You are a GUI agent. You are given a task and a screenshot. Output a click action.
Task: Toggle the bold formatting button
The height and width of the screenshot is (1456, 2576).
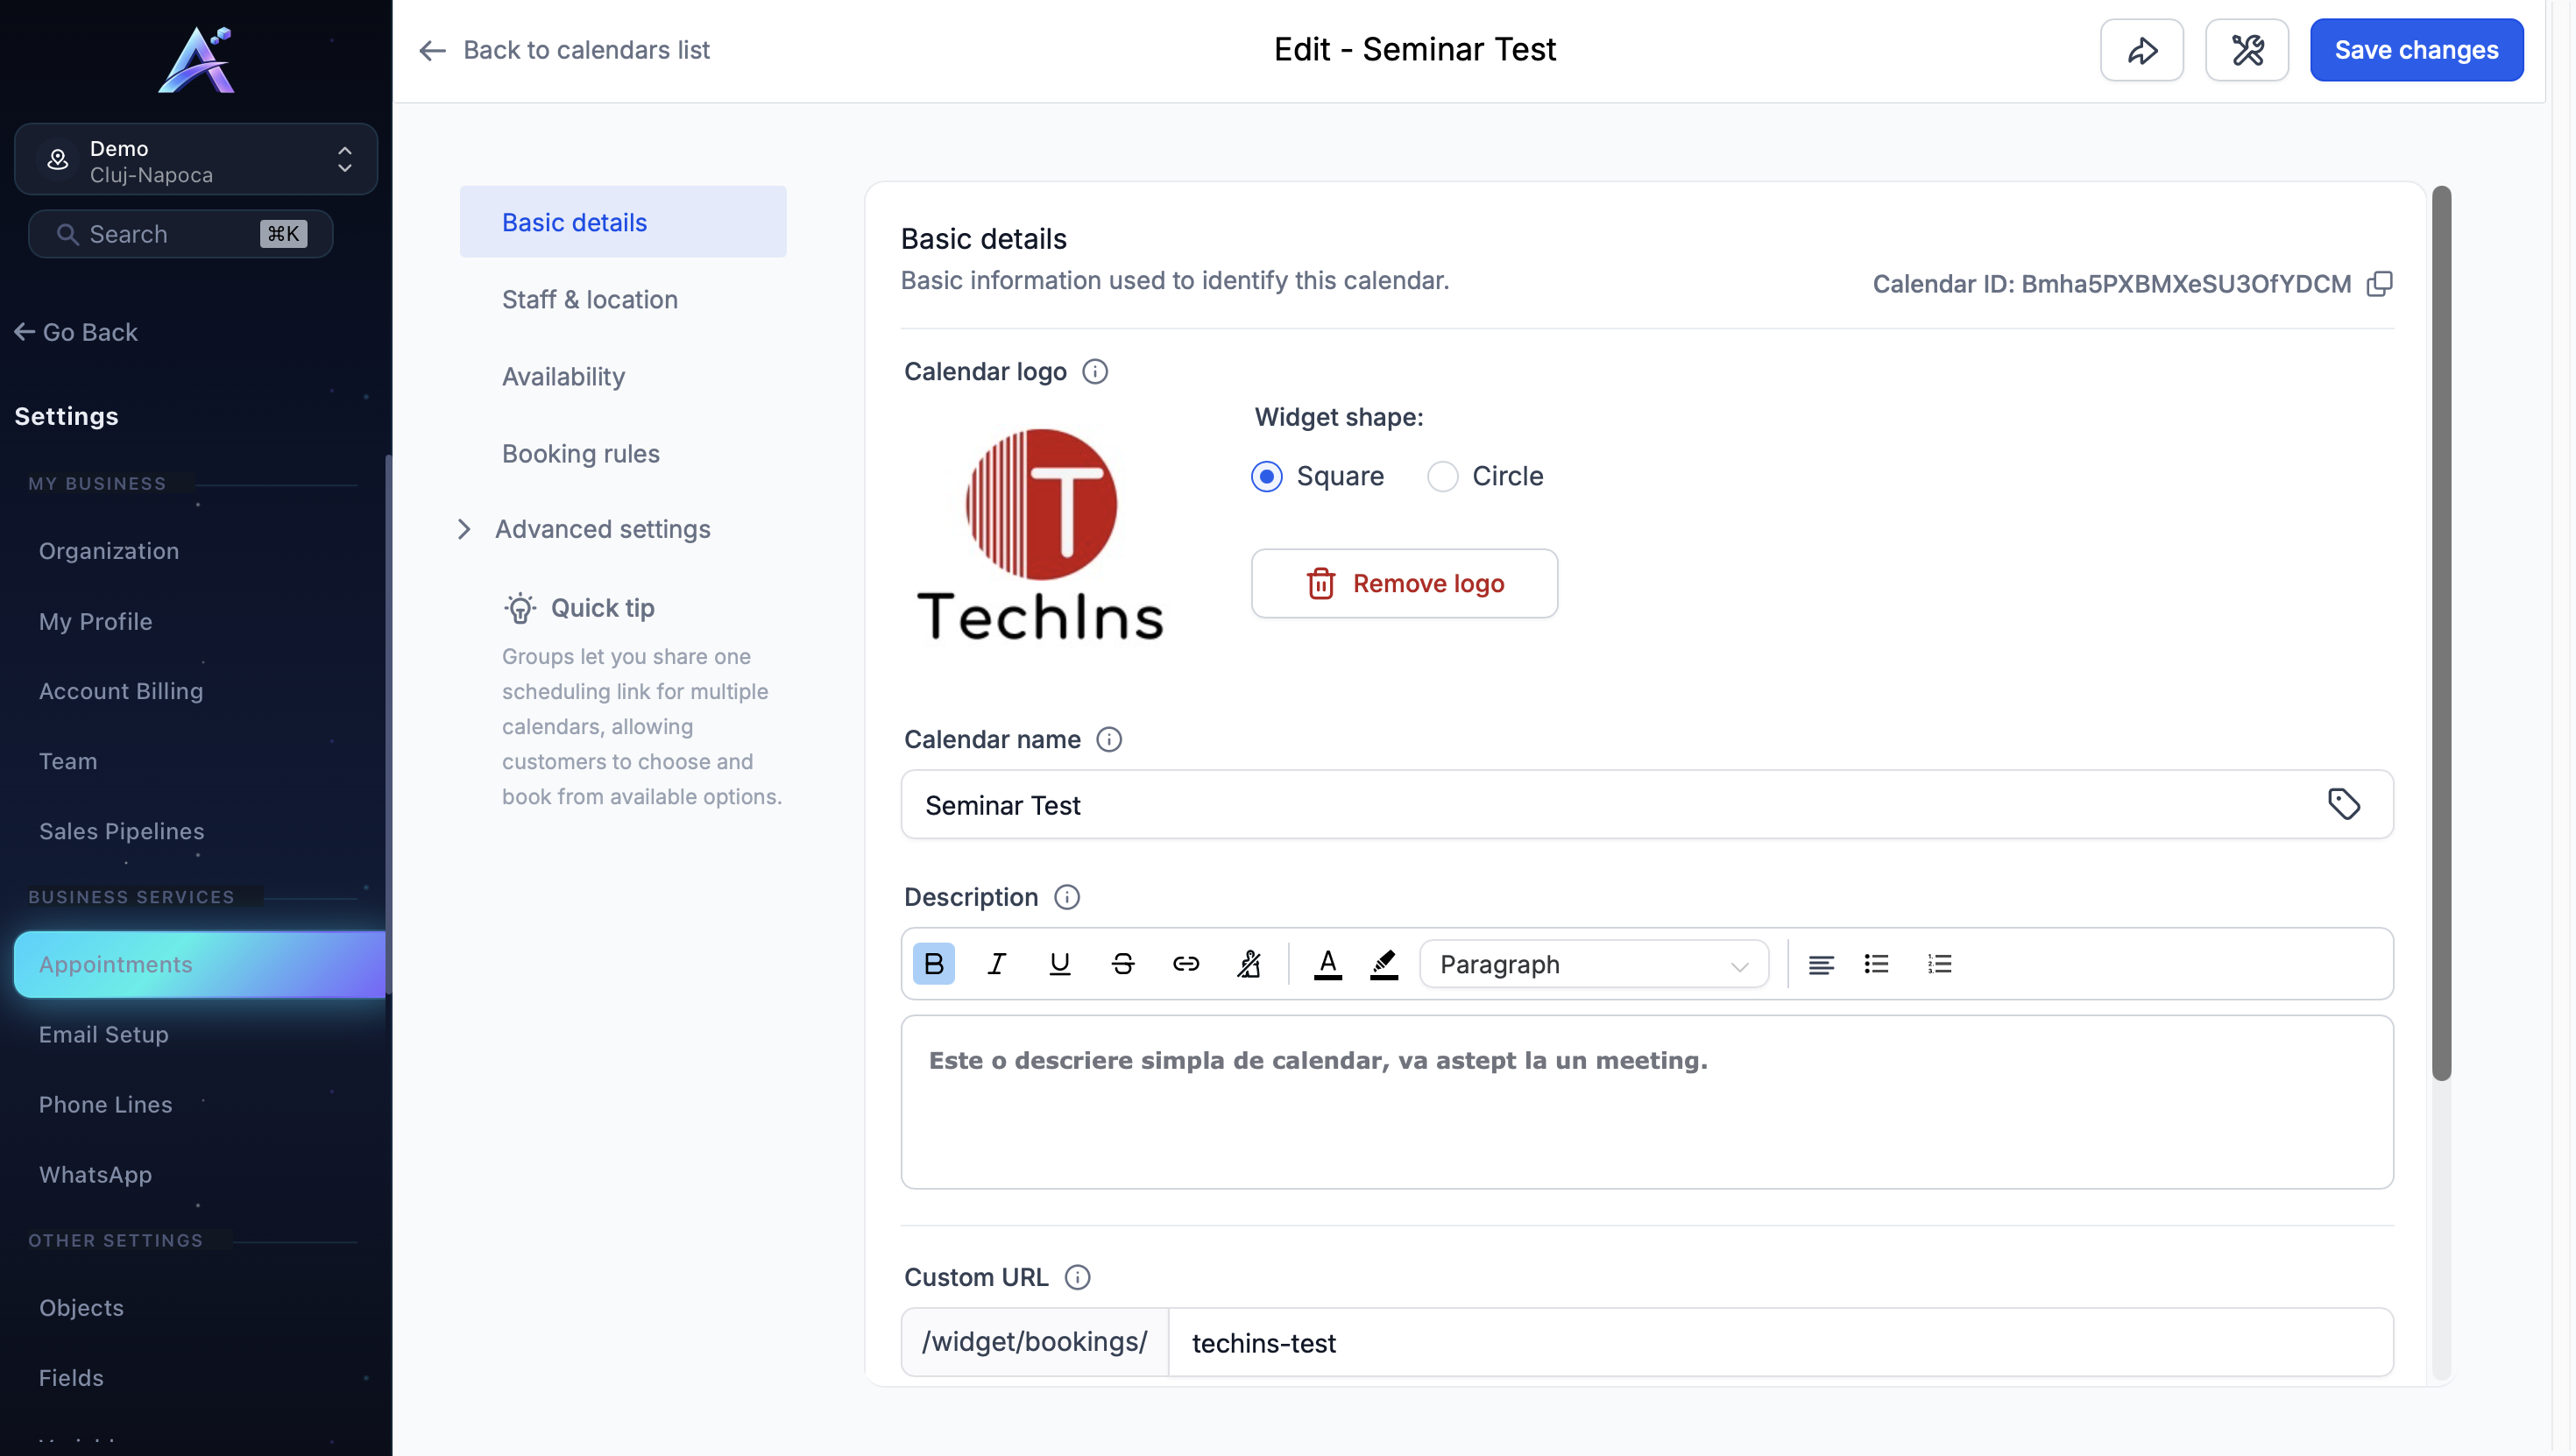(x=933, y=964)
